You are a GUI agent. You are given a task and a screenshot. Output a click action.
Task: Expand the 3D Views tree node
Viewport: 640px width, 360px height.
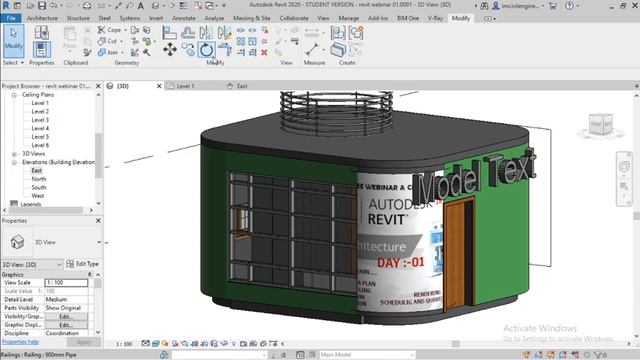point(14,154)
